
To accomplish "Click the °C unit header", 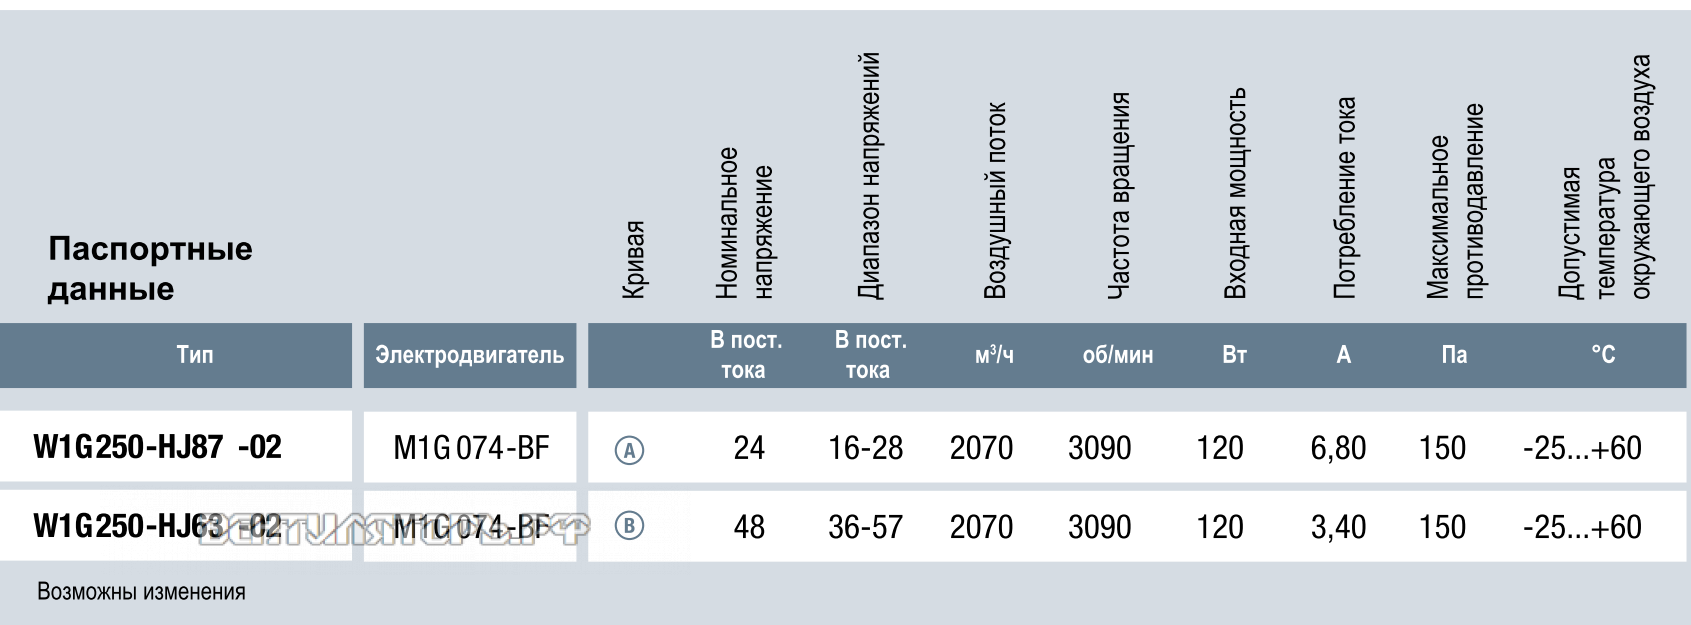I will pos(1603,354).
